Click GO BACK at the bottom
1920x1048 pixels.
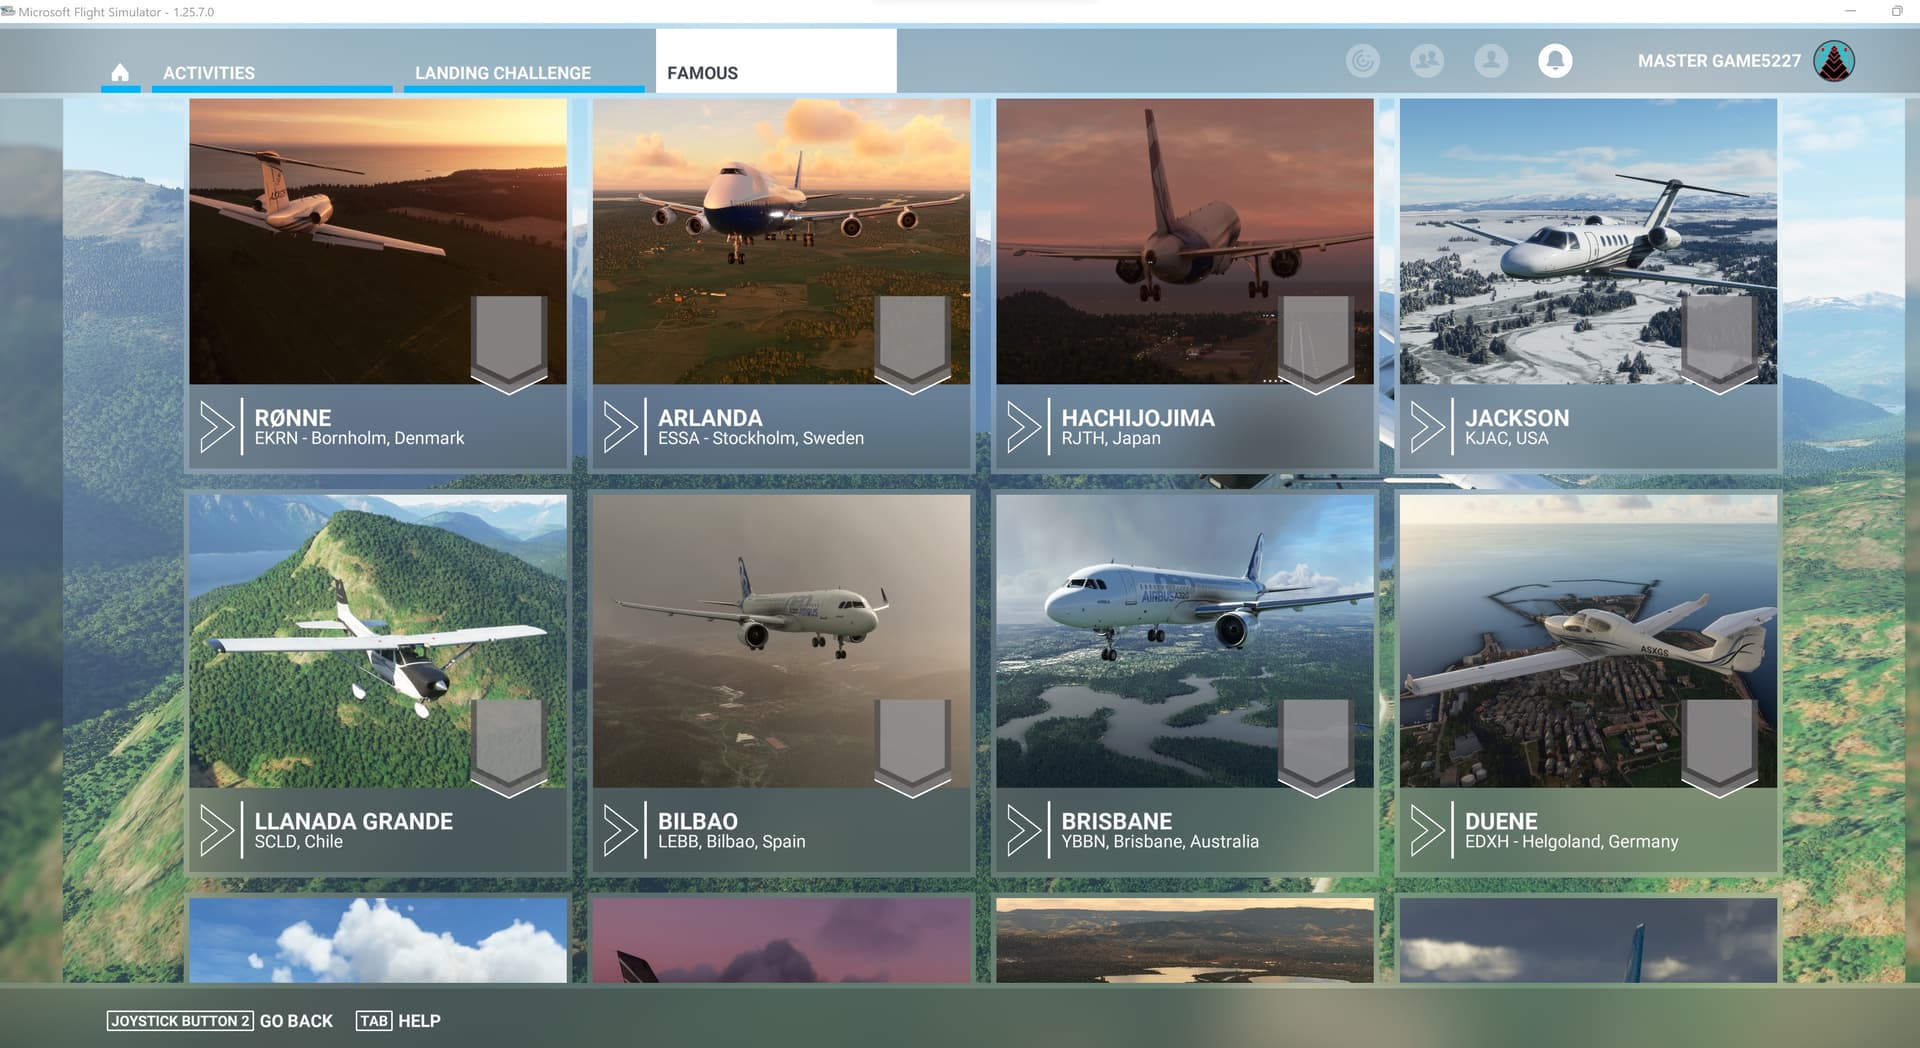[x=296, y=1021]
